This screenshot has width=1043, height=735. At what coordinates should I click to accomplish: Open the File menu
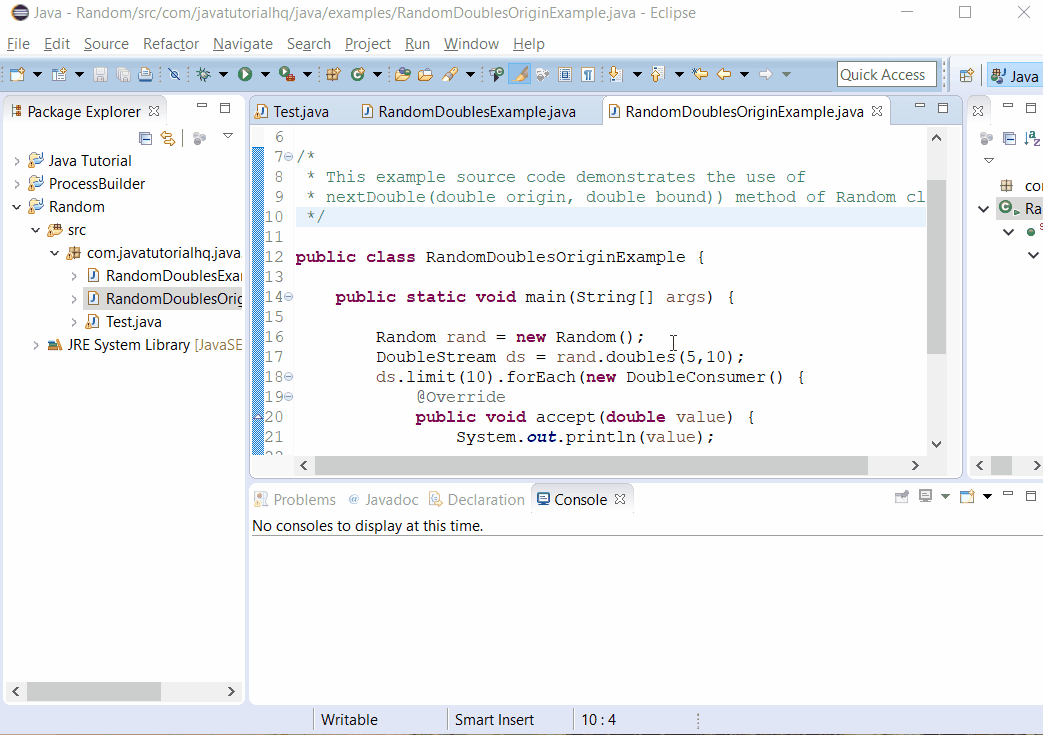18,44
